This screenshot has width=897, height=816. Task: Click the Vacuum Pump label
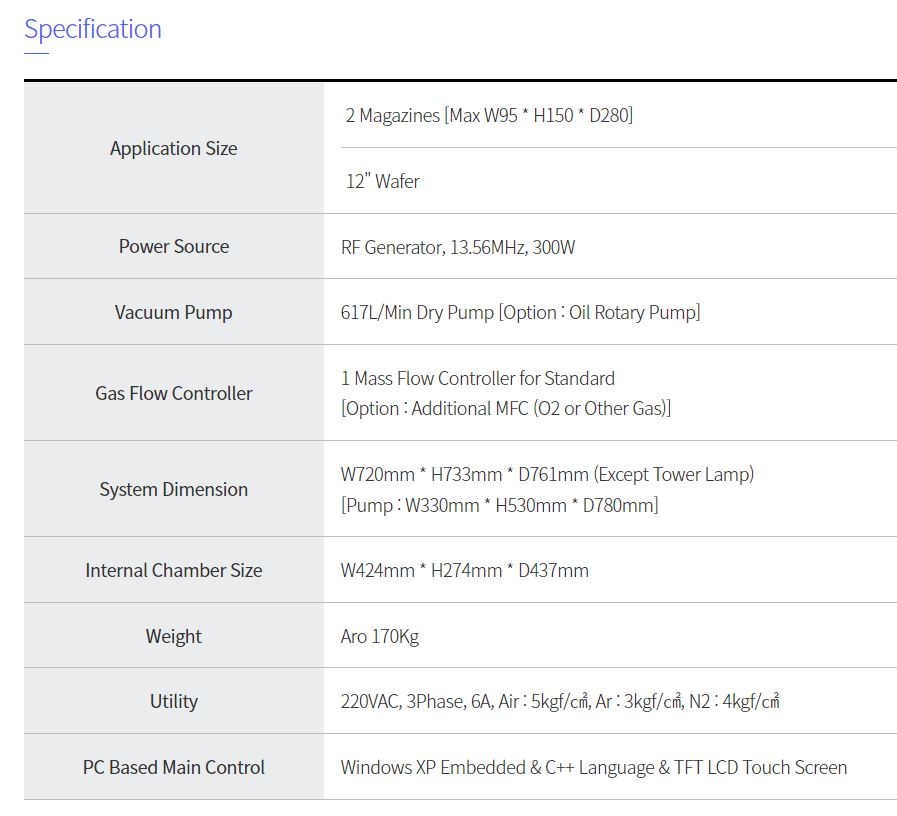174,312
